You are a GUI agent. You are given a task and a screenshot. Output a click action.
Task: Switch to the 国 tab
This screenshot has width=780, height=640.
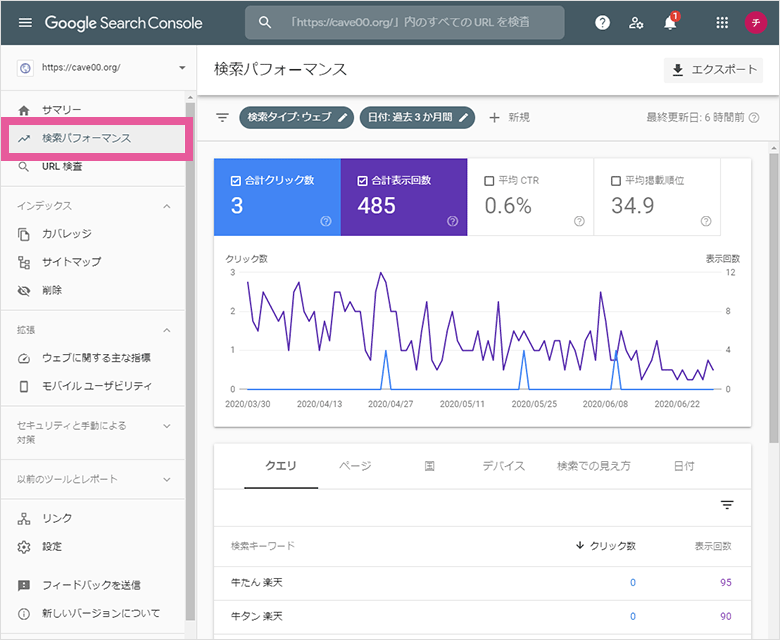point(429,466)
